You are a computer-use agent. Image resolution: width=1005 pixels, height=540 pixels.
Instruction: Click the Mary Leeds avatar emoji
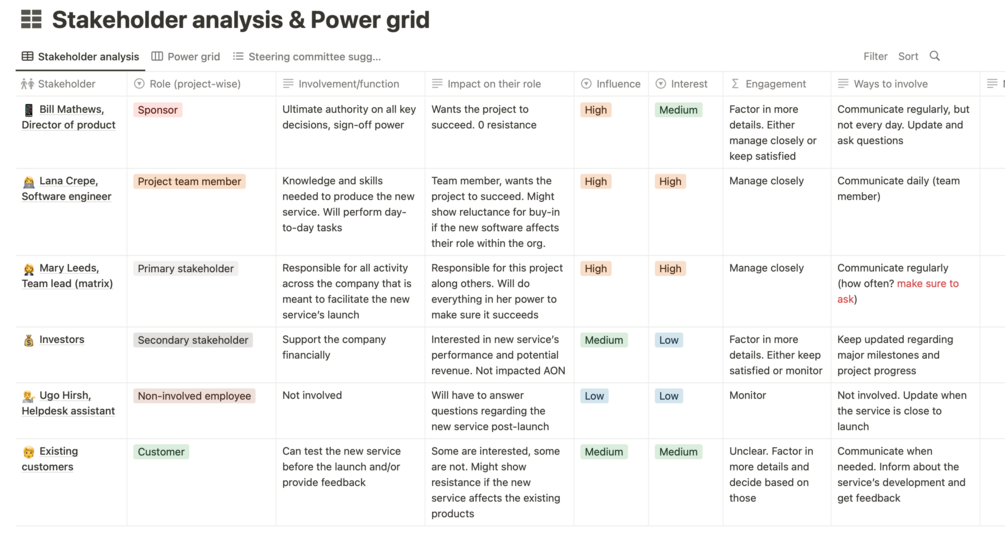point(28,269)
